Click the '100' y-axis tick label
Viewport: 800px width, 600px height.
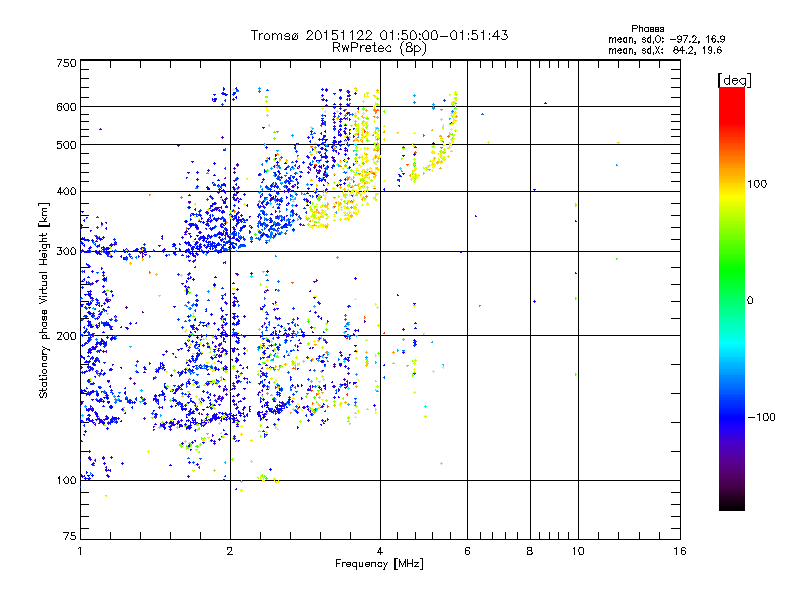coord(66,480)
